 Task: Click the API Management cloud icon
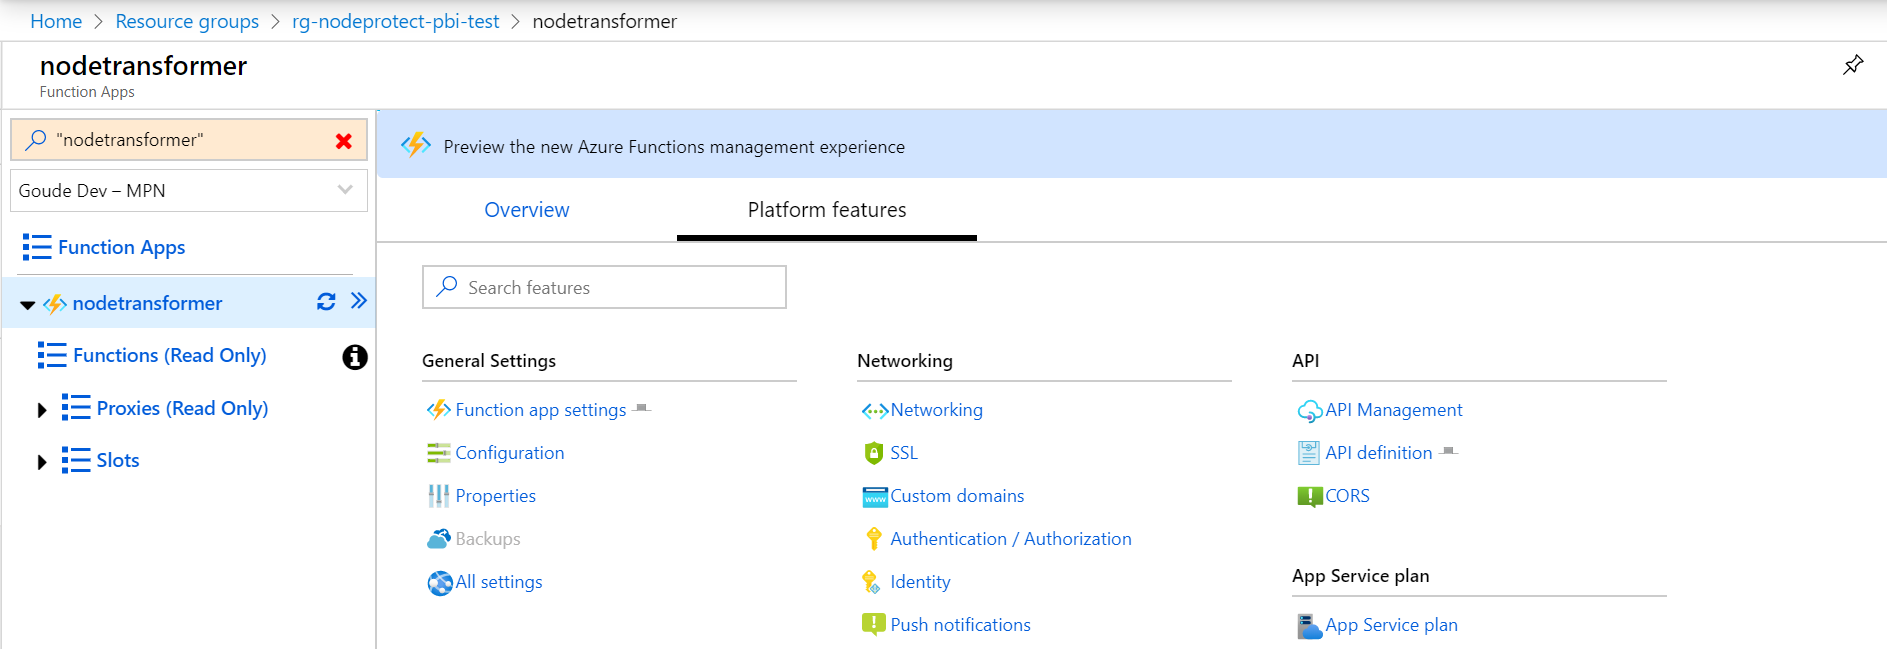click(x=1310, y=411)
